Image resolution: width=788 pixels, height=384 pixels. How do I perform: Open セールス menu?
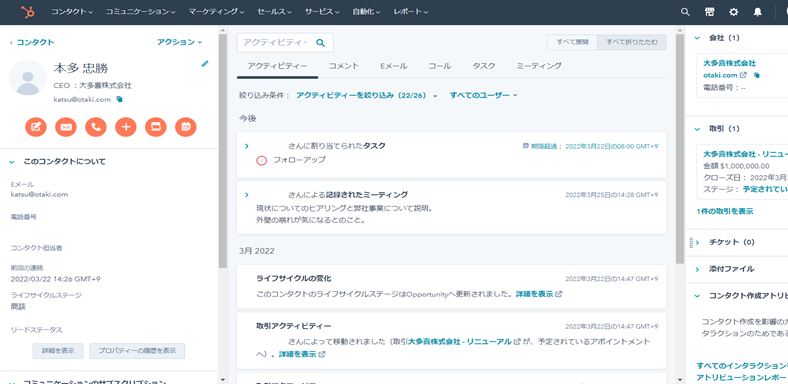click(274, 12)
